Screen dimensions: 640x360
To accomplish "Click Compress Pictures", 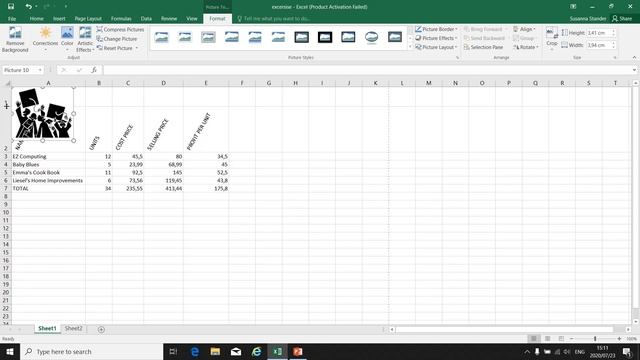I will coord(120,29).
